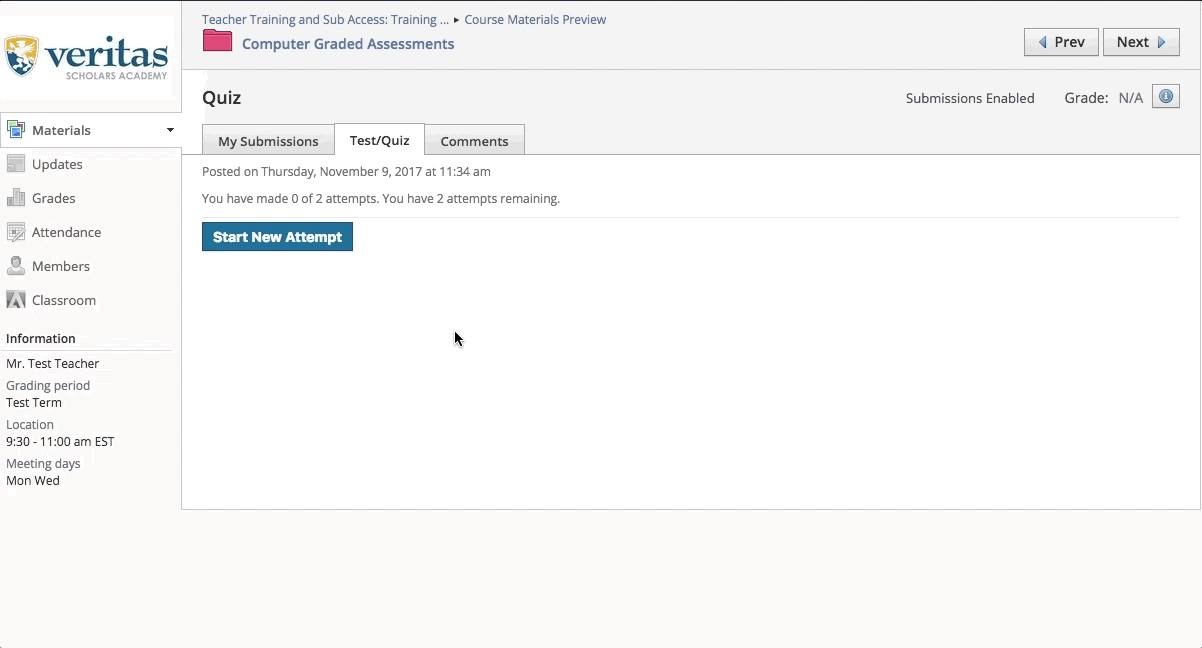Open Updates in the sidebar
The width and height of the screenshot is (1202, 648).
(57, 164)
